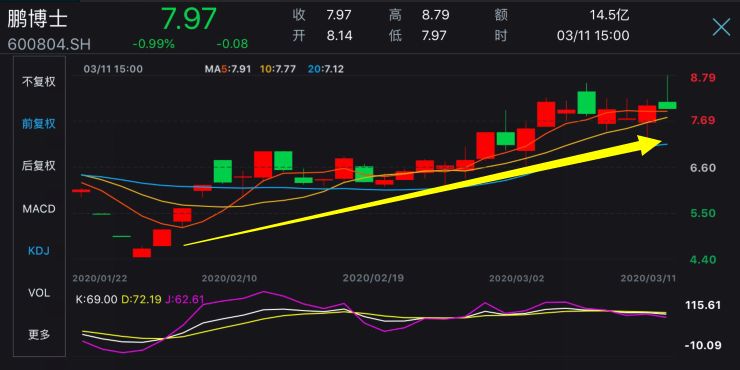Tap the 20:7.12 moving average label
The height and width of the screenshot is (370, 740).
click(x=326, y=69)
